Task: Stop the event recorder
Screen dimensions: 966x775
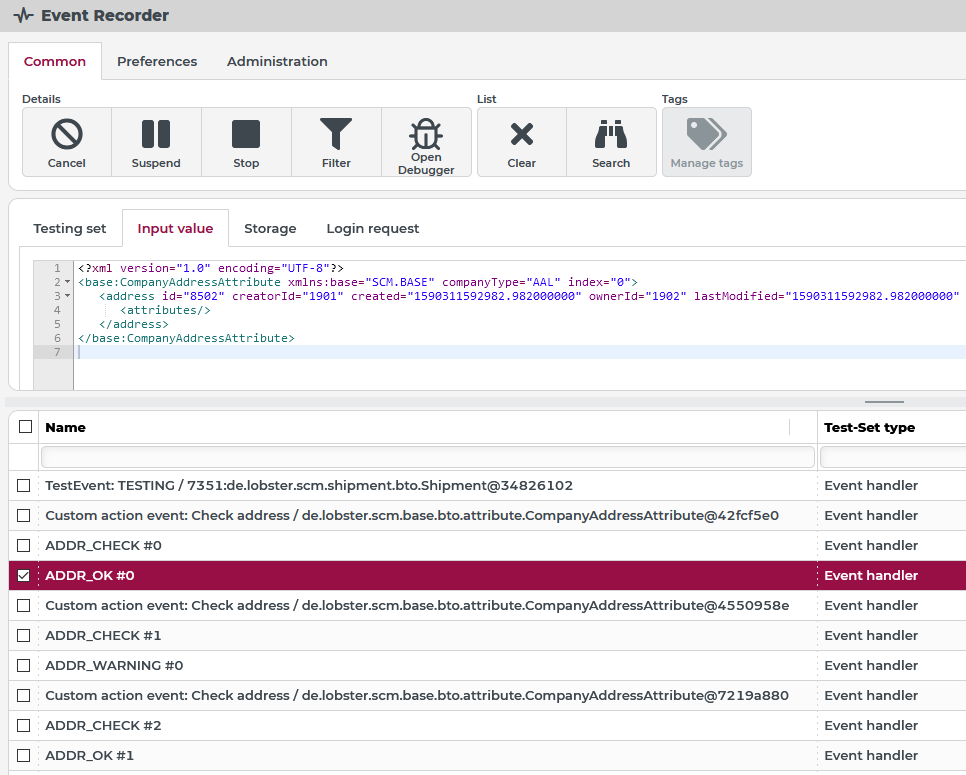Action: click(x=246, y=142)
